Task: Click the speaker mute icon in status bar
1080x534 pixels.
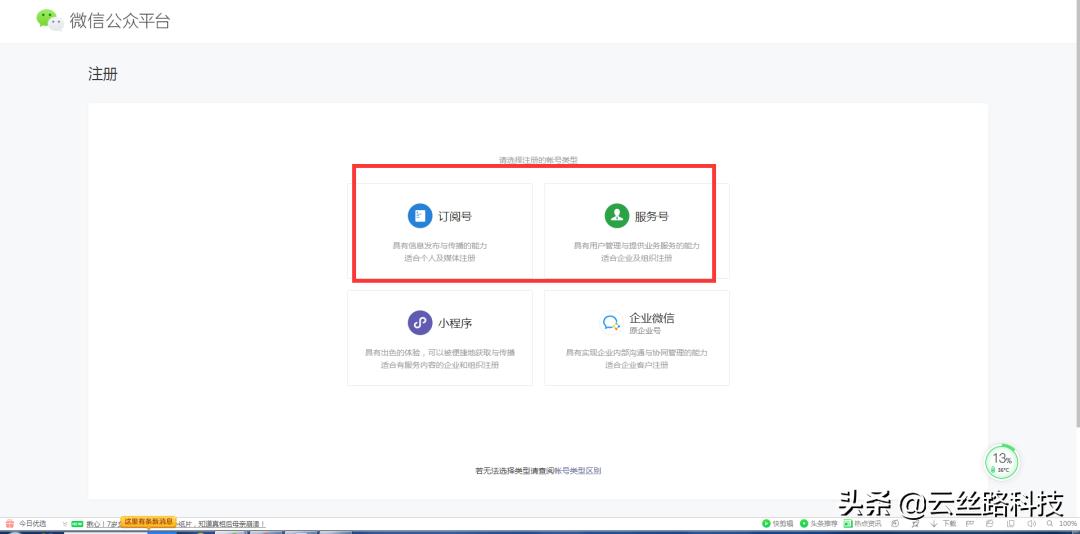Action: click(1031, 524)
